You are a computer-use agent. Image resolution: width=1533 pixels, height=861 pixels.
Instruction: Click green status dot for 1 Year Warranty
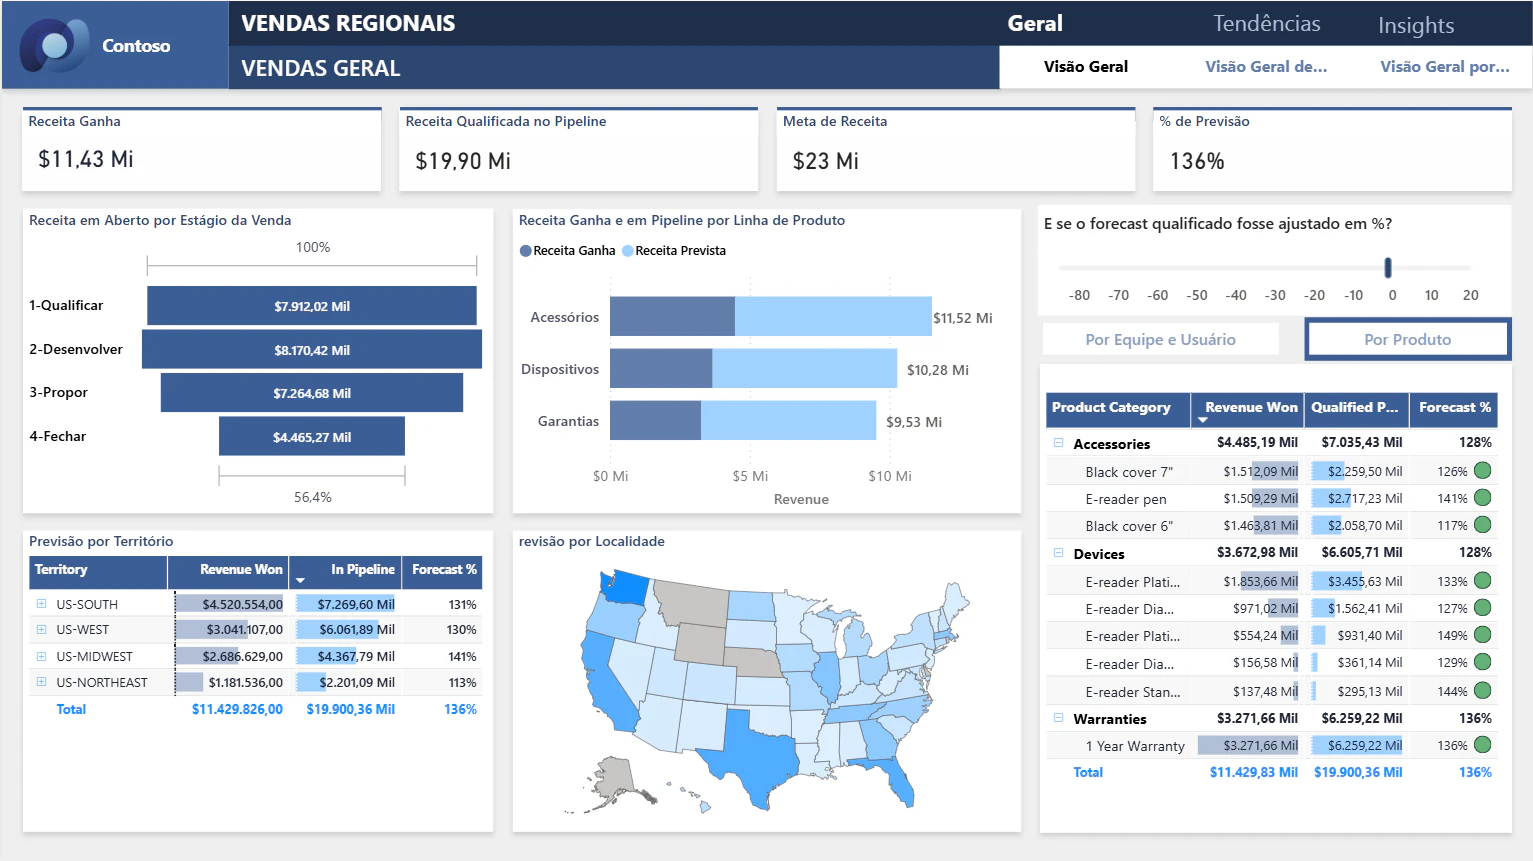(x=1483, y=745)
